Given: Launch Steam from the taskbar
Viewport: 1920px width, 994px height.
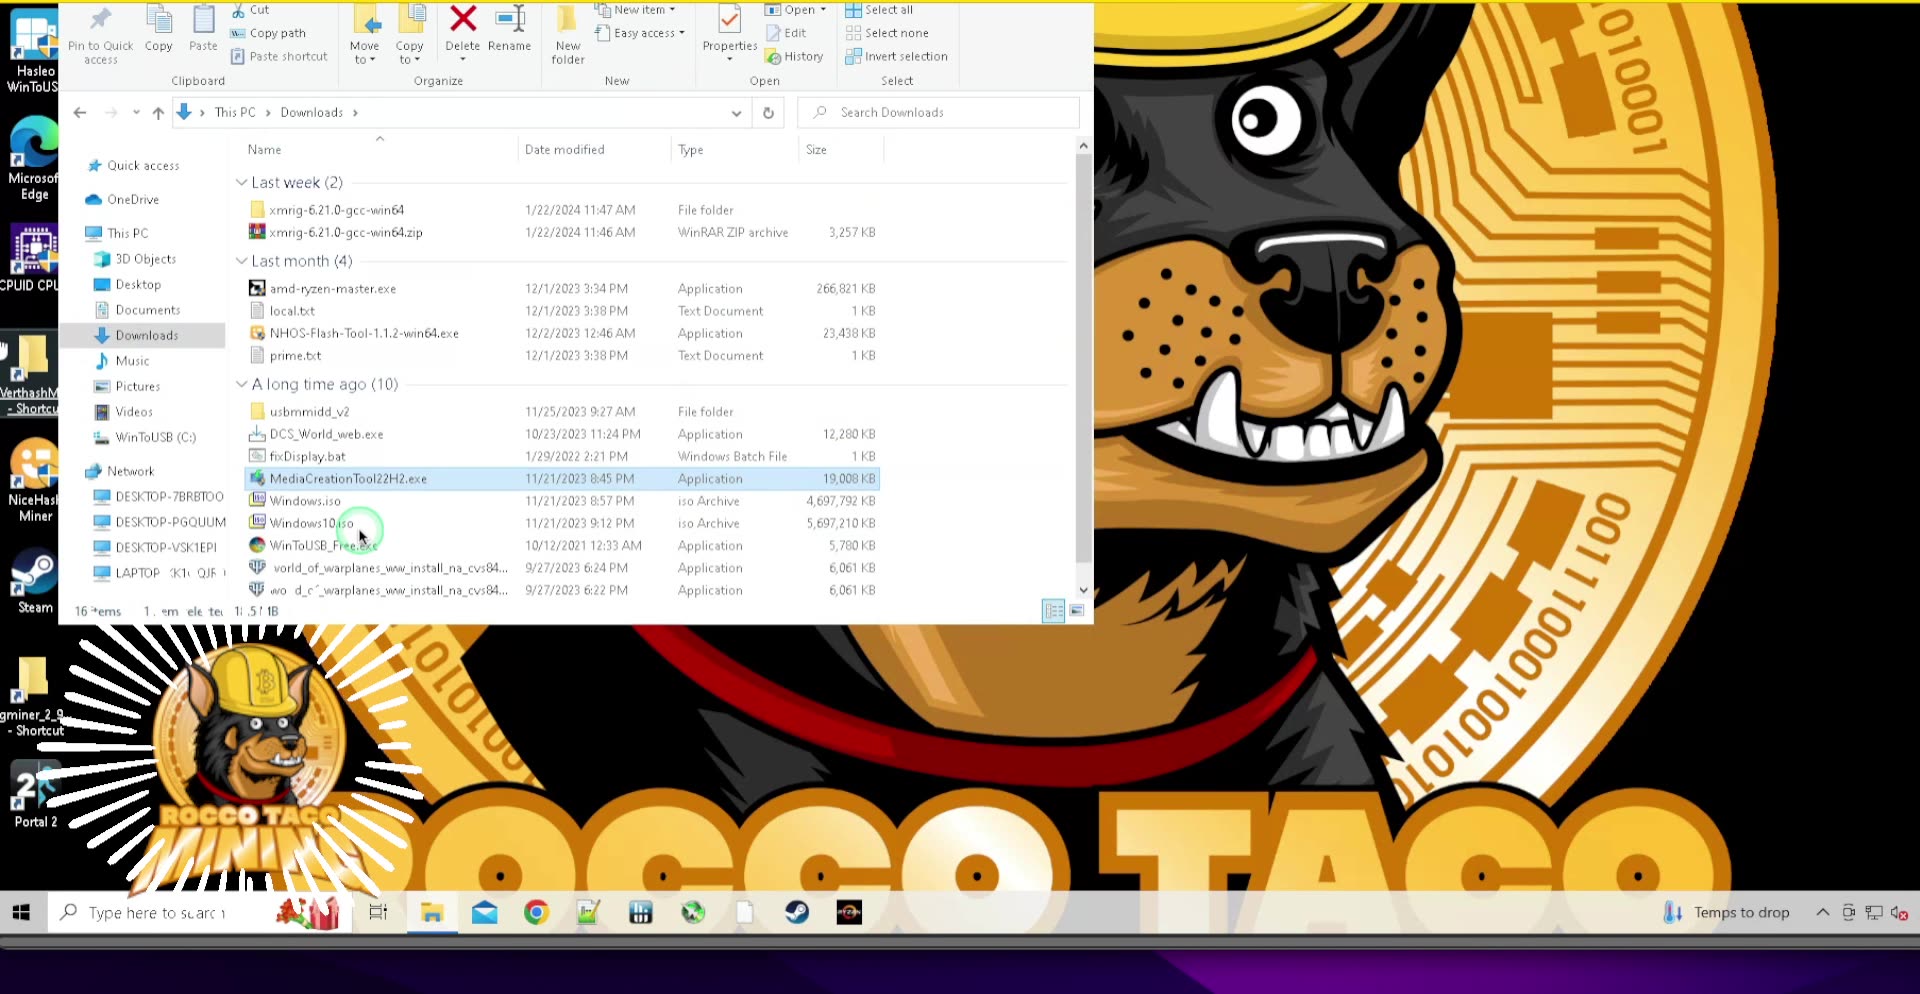Looking at the screenshot, I should [x=797, y=912].
